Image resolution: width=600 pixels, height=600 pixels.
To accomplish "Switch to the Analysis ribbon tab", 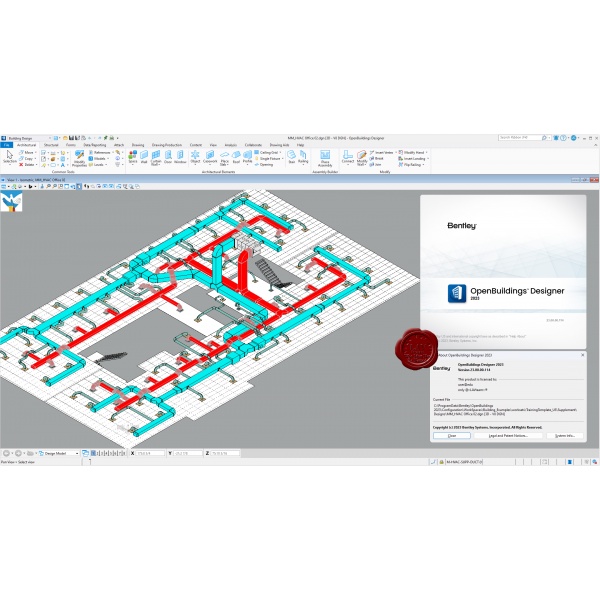I will pos(231,145).
